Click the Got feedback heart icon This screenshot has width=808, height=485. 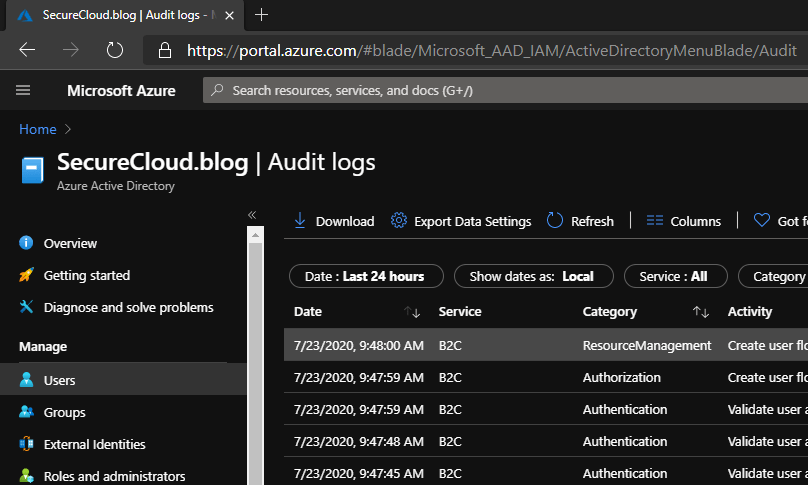[x=762, y=221]
